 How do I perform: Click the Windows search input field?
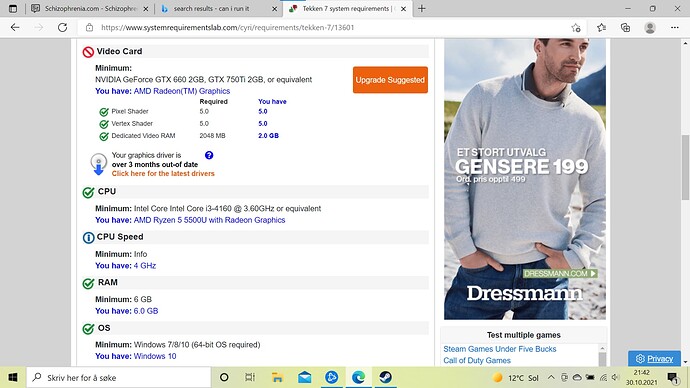[119, 377]
